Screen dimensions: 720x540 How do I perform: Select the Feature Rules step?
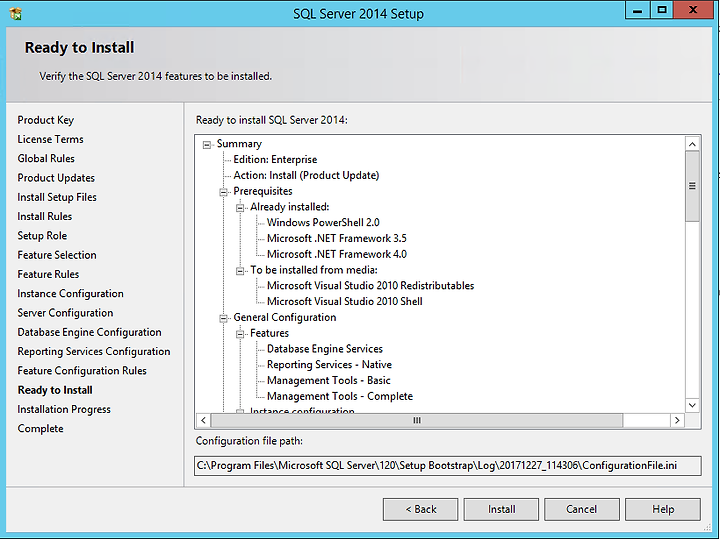(48, 274)
